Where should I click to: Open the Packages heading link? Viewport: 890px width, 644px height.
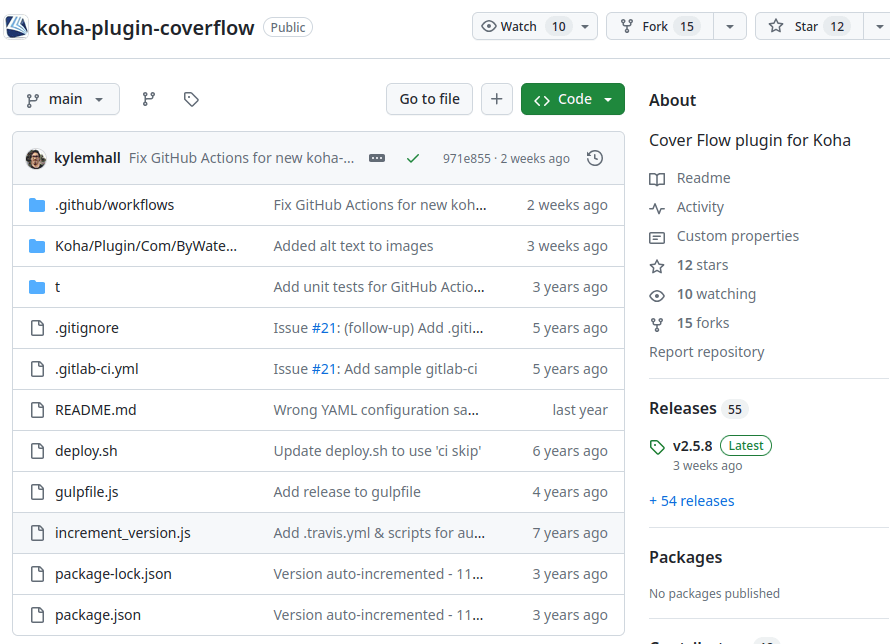686,557
